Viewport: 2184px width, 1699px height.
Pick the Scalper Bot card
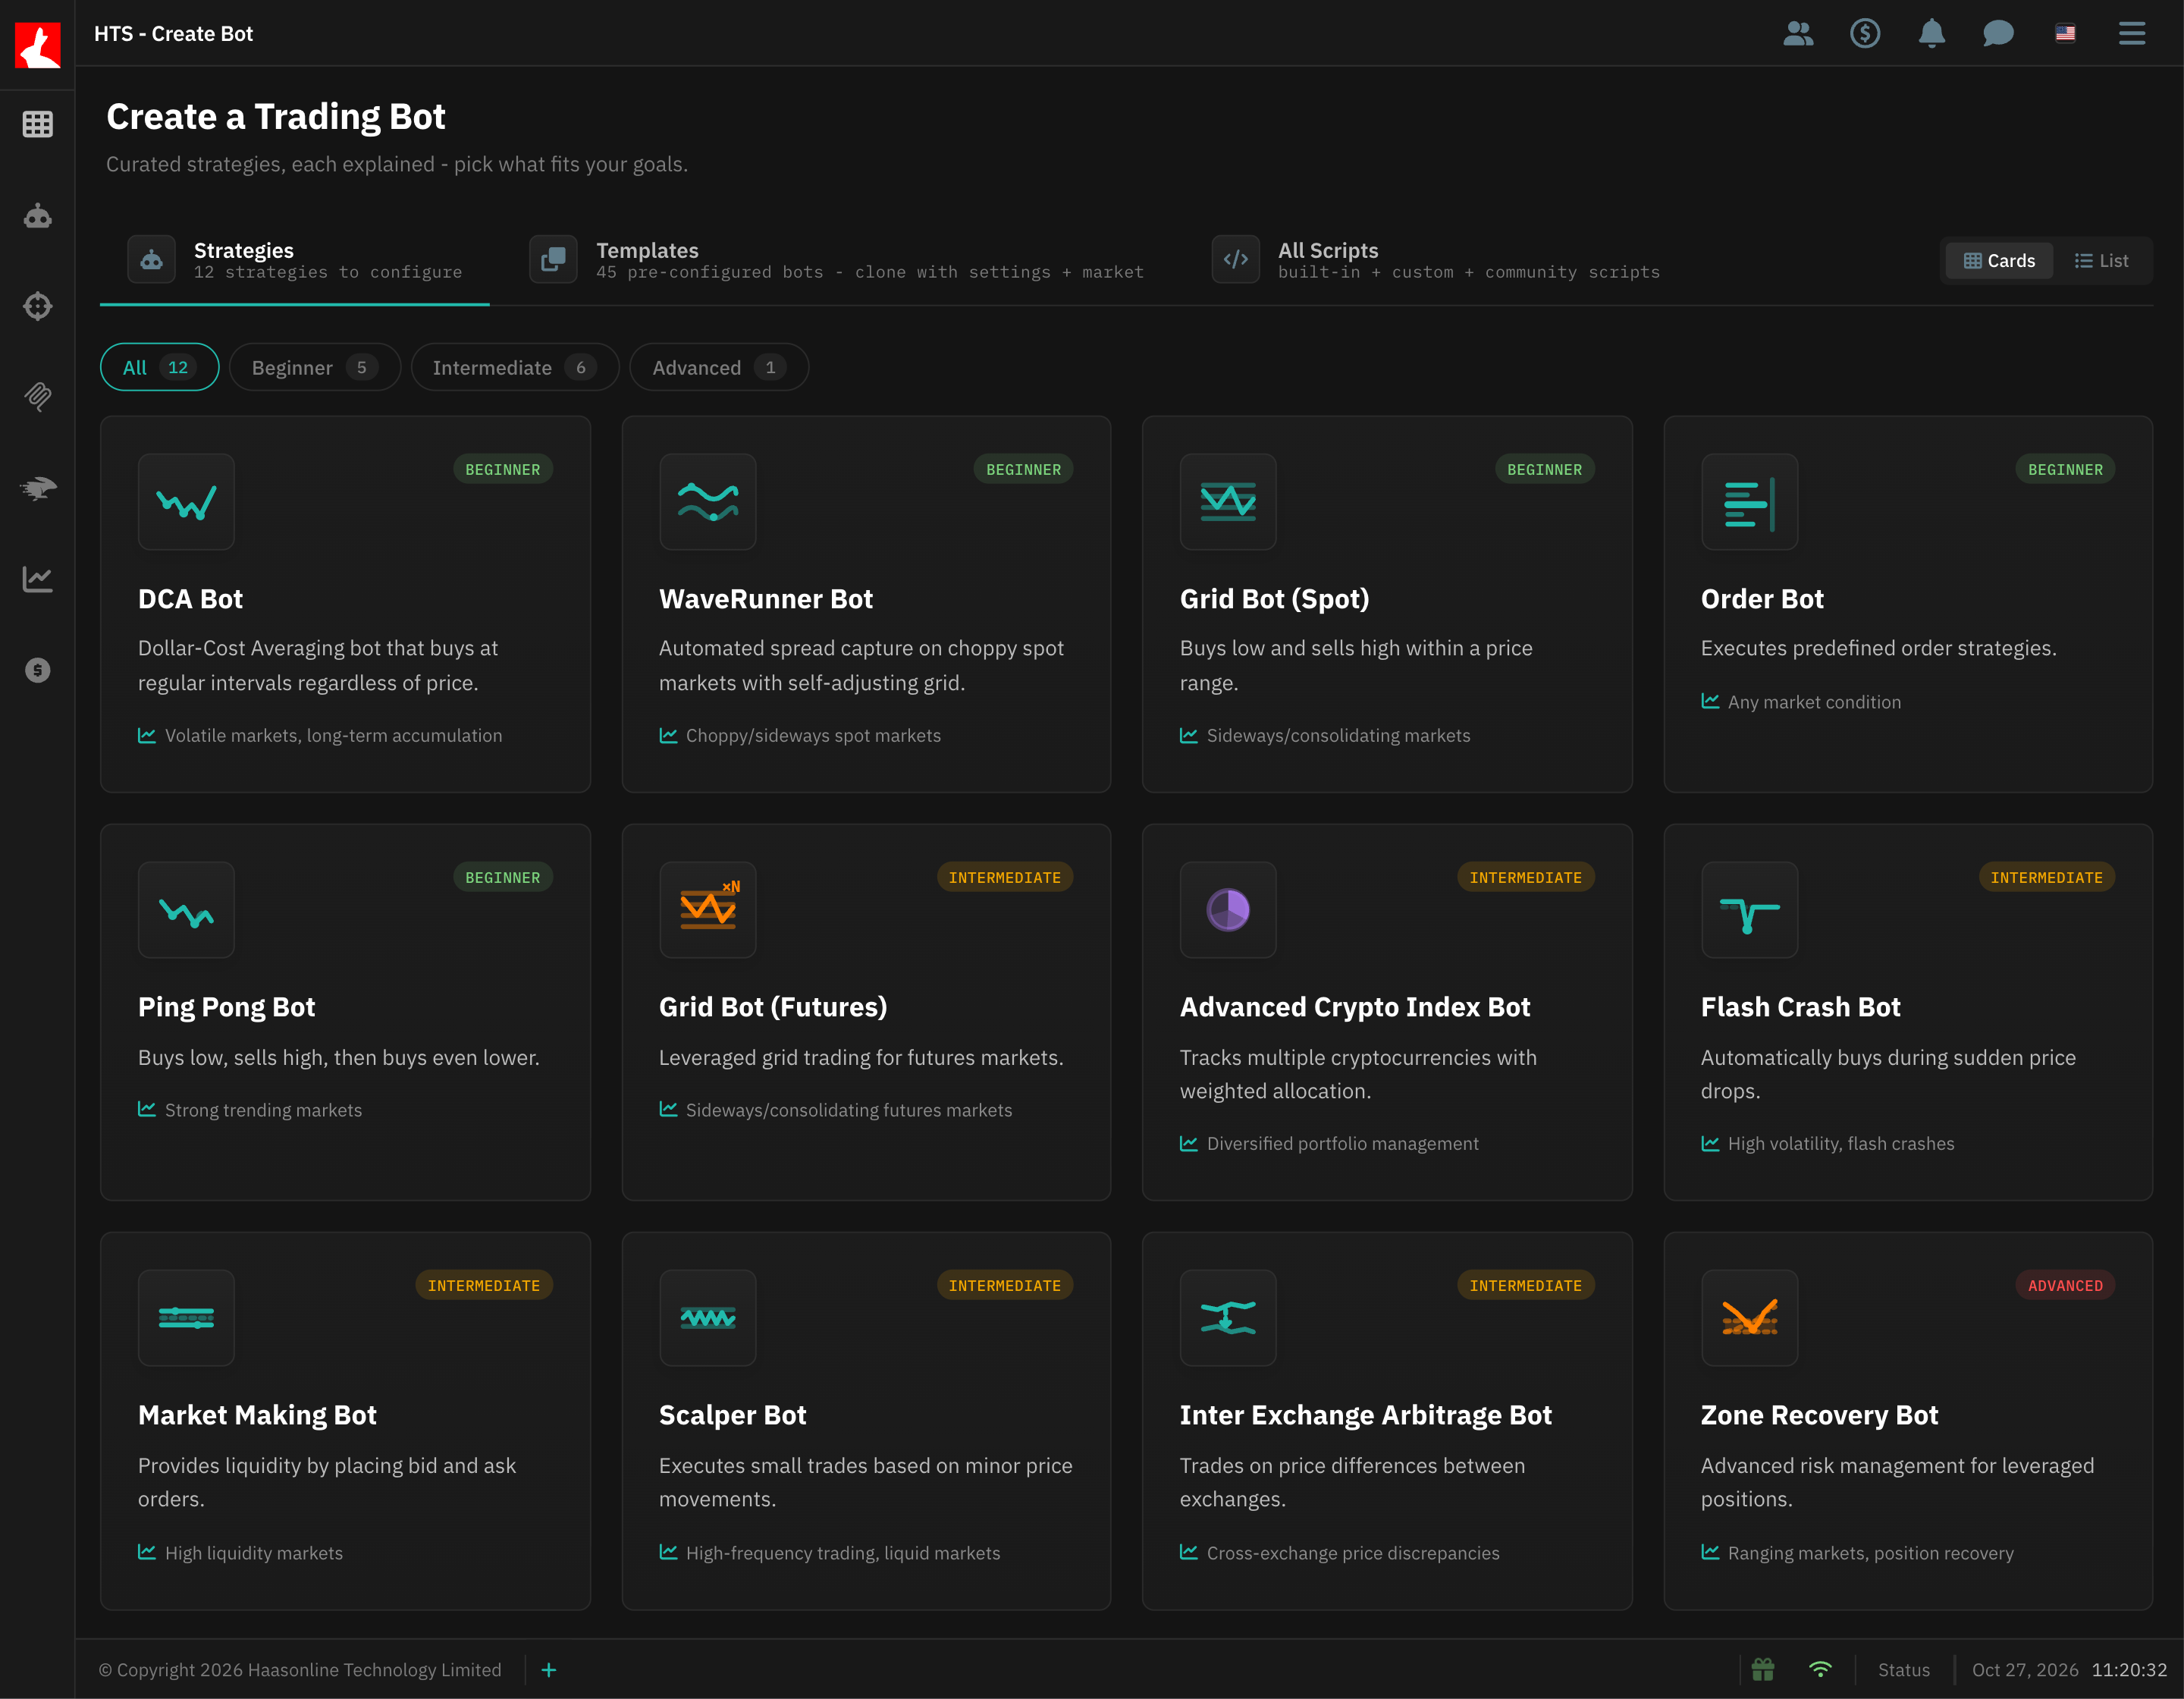click(866, 1420)
